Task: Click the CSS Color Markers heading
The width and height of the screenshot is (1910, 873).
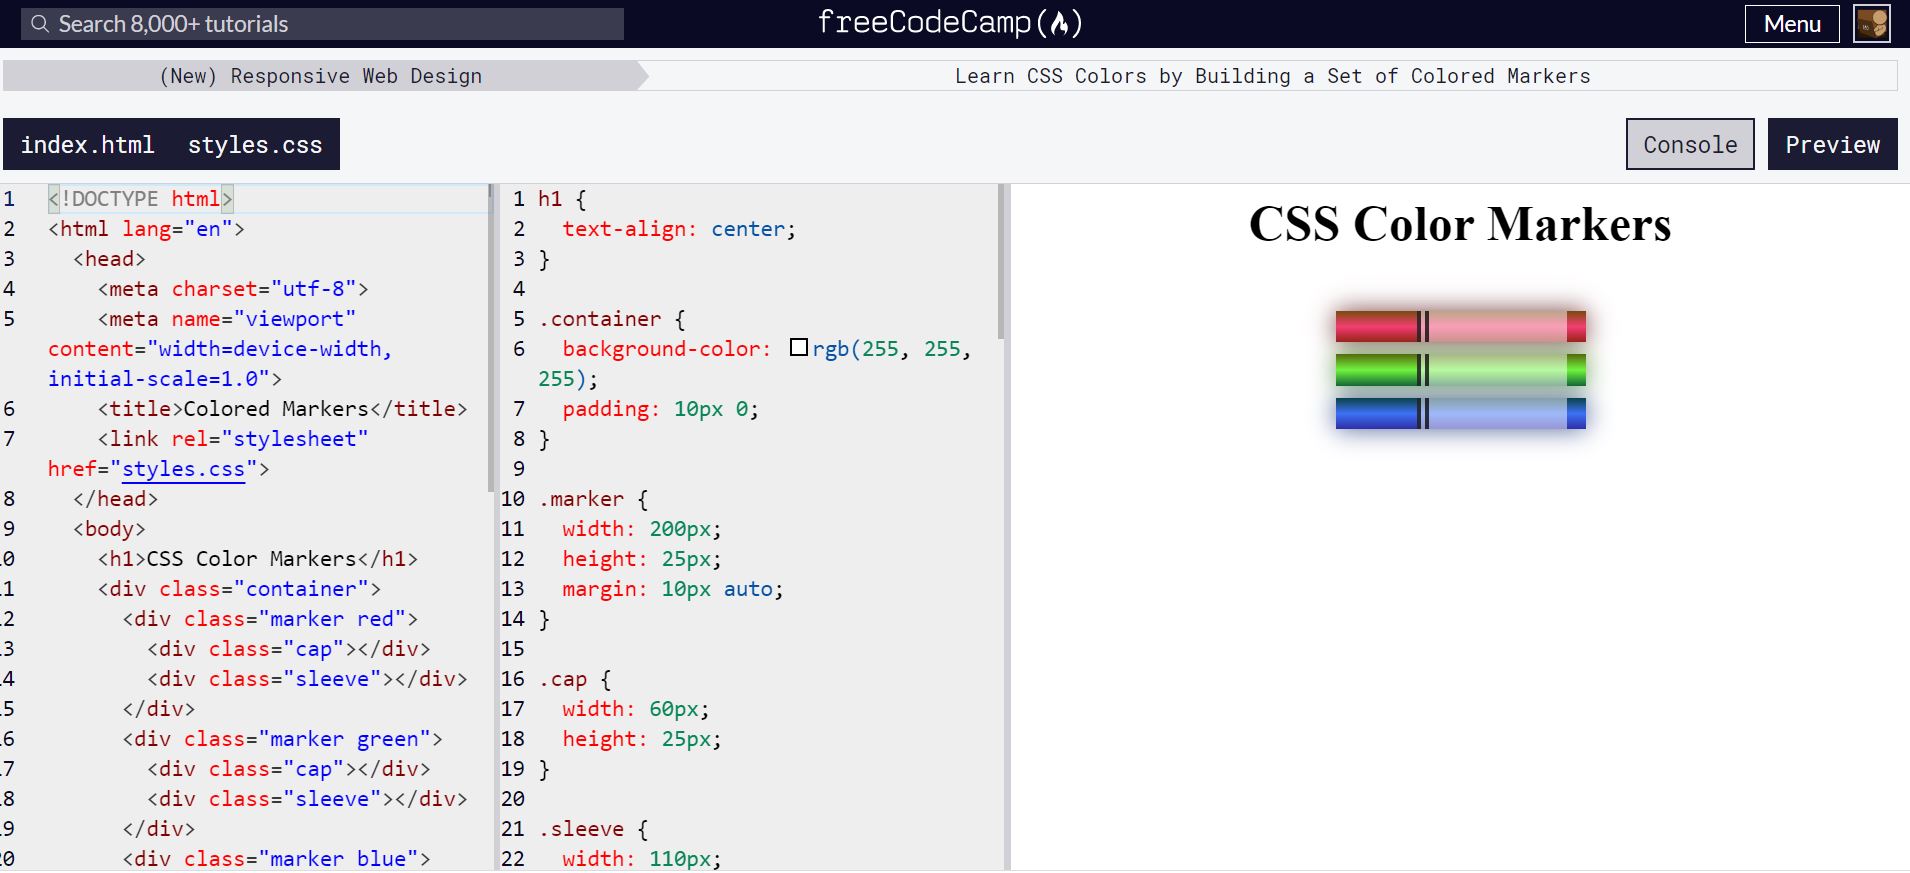Action: 1459,224
